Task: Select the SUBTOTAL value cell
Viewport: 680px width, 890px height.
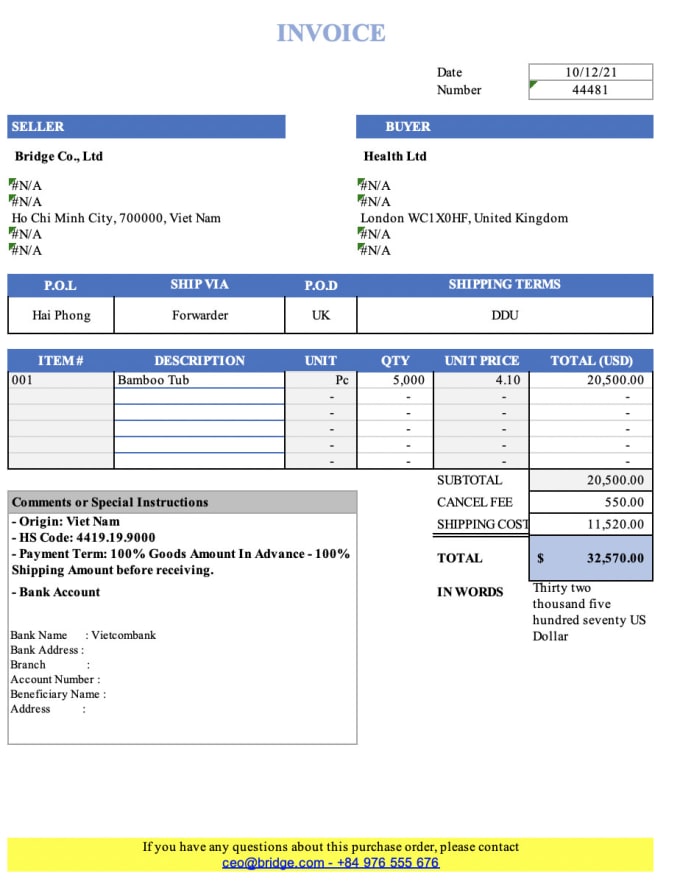Action: tap(591, 480)
